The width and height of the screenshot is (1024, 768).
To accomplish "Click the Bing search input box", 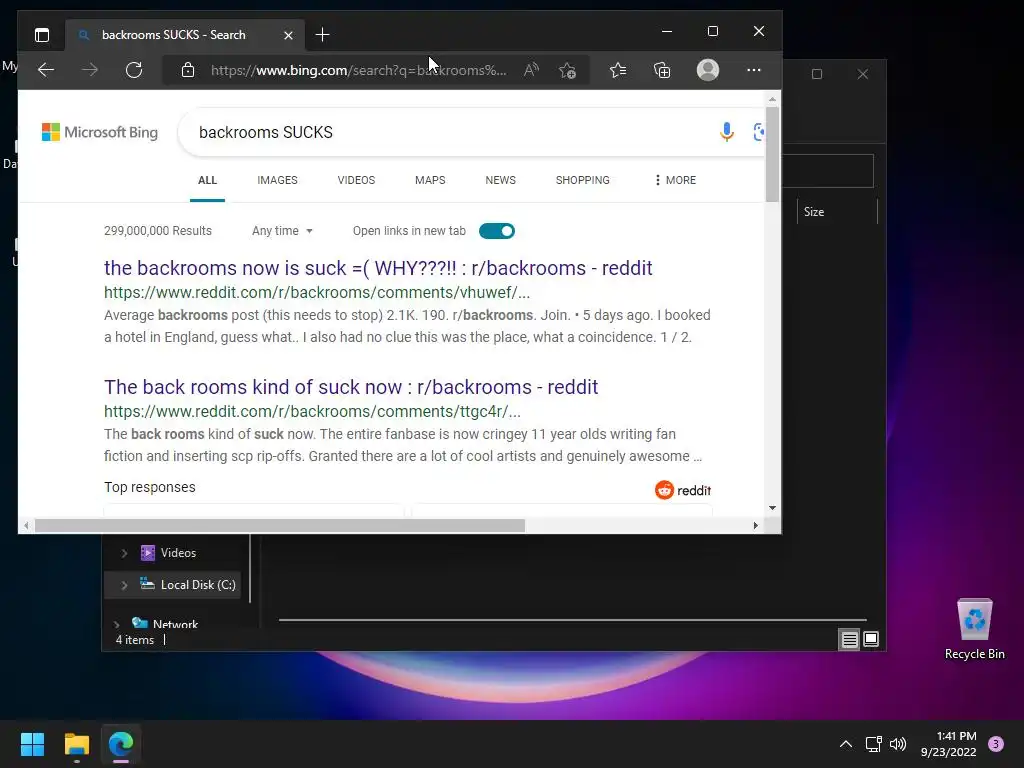I will pos(451,132).
